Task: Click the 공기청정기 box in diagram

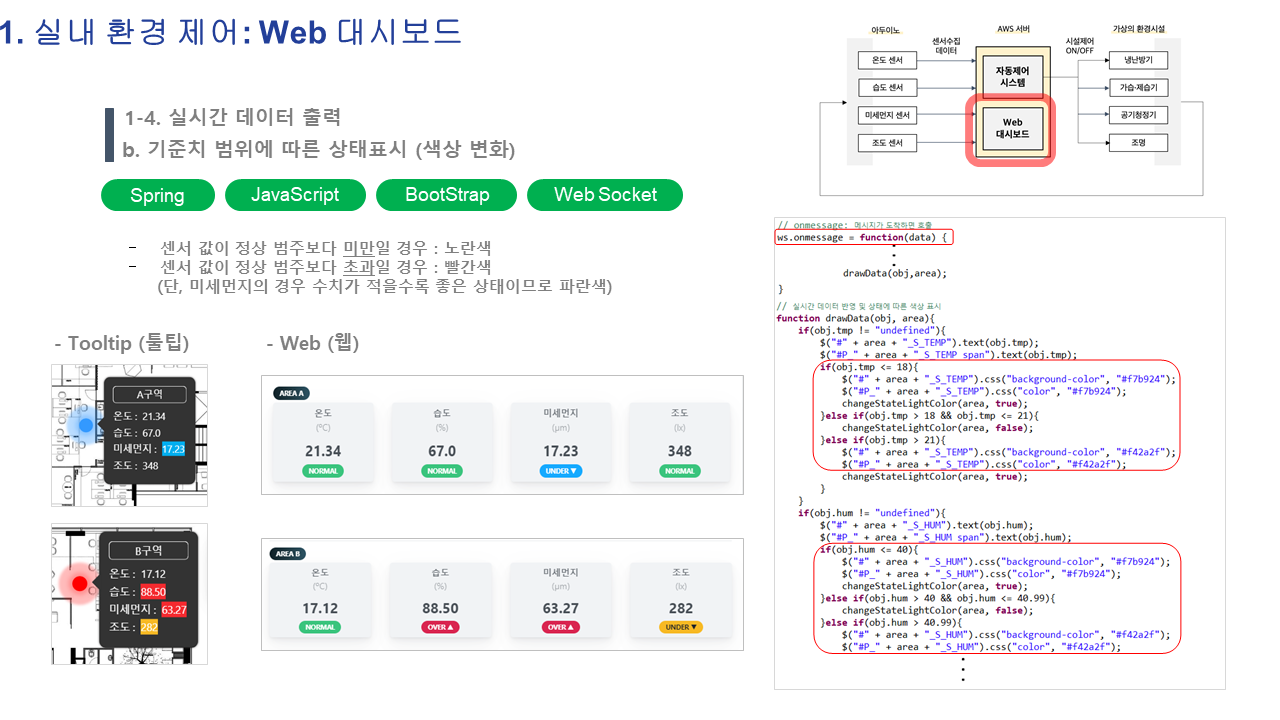Action: tap(1138, 116)
